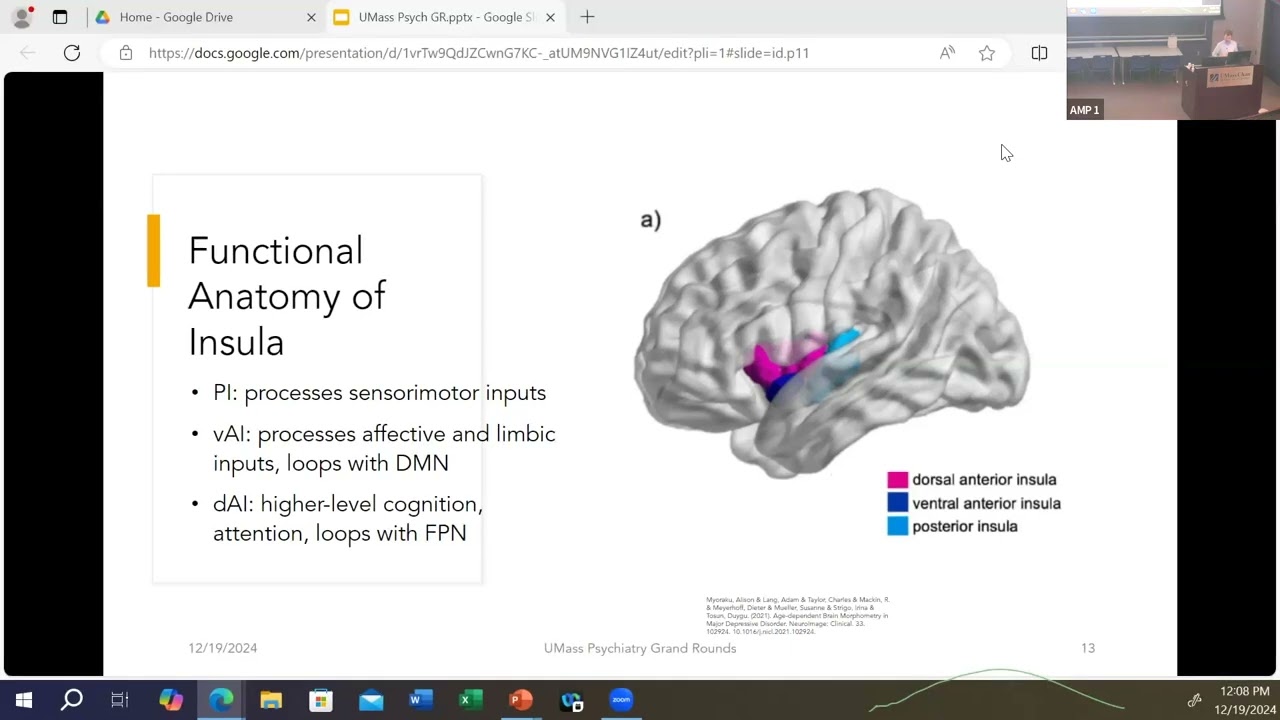Click the Functional Anatomy of Insula title

pyautogui.click(x=288, y=296)
